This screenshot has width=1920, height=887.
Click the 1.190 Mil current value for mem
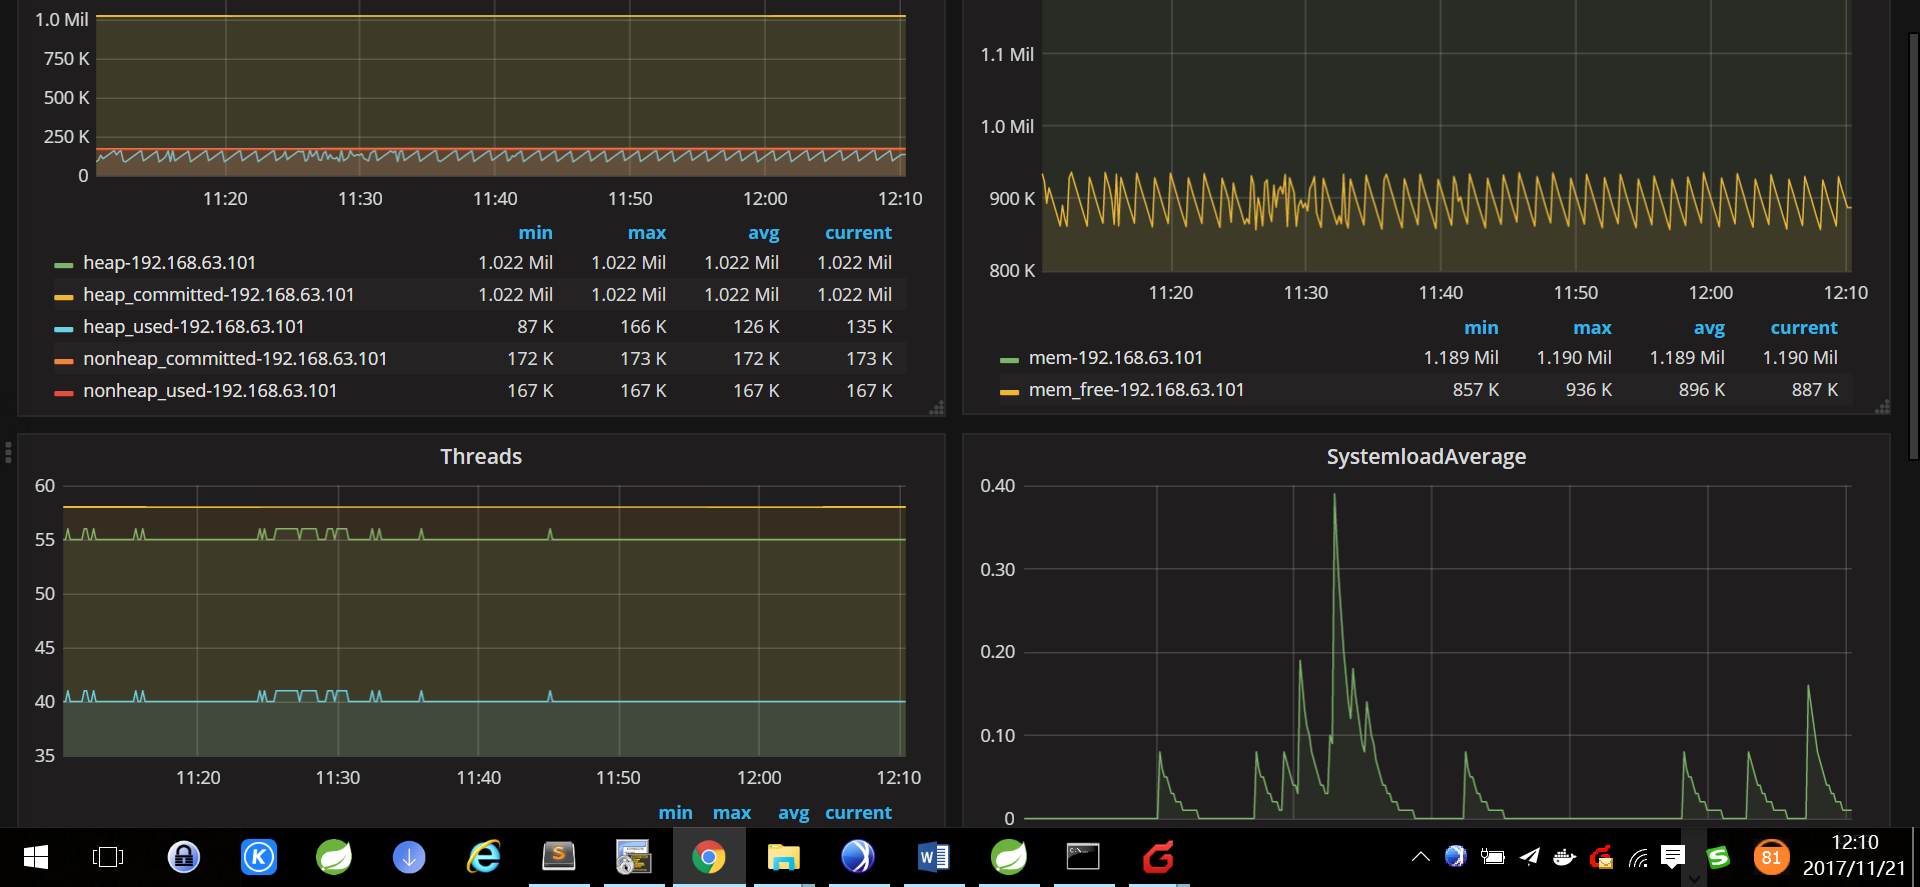(1800, 357)
